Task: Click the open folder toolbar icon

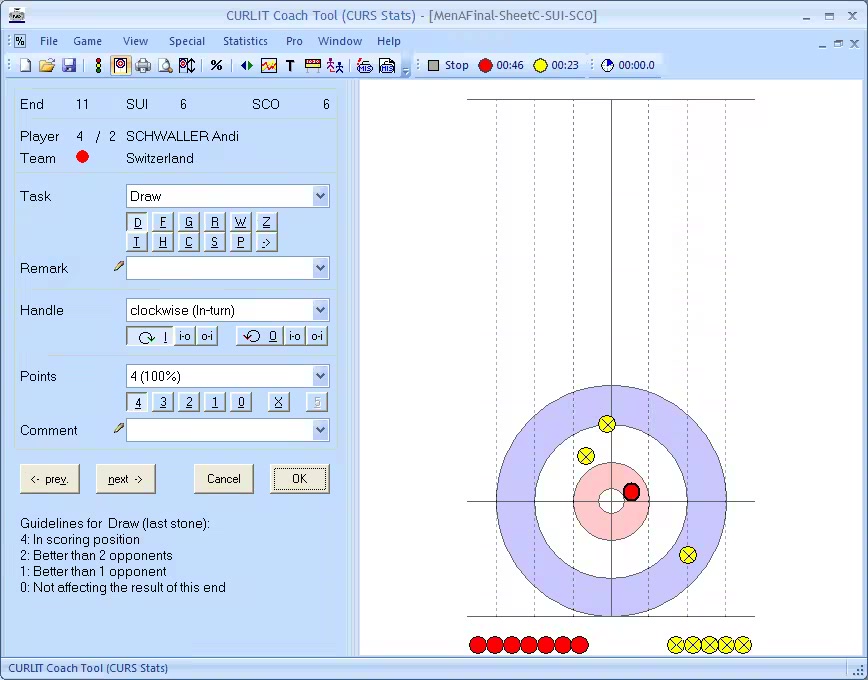Action: [x=47, y=66]
